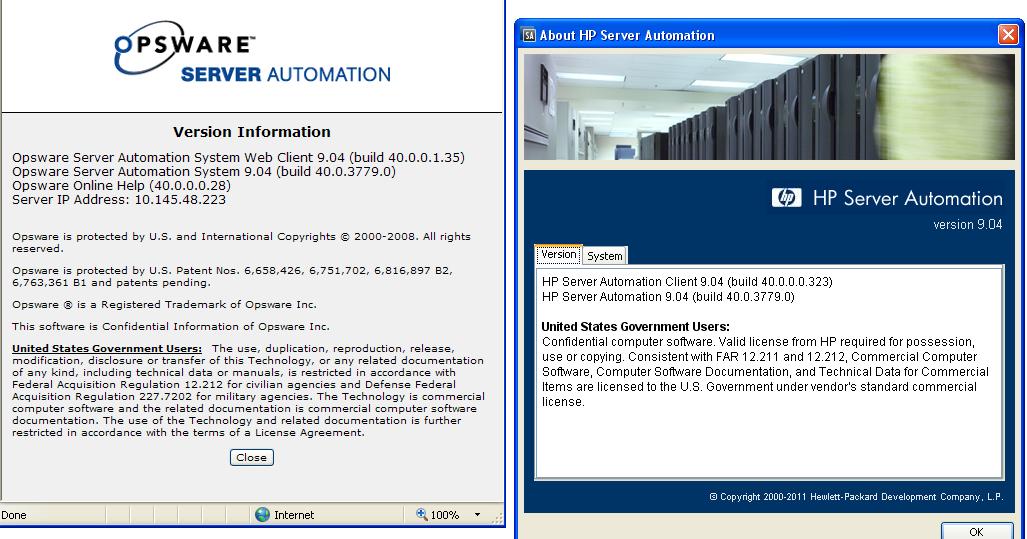Click the 100% zoom magnifier icon
The height and width of the screenshot is (539, 1027).
pos(422,515)
